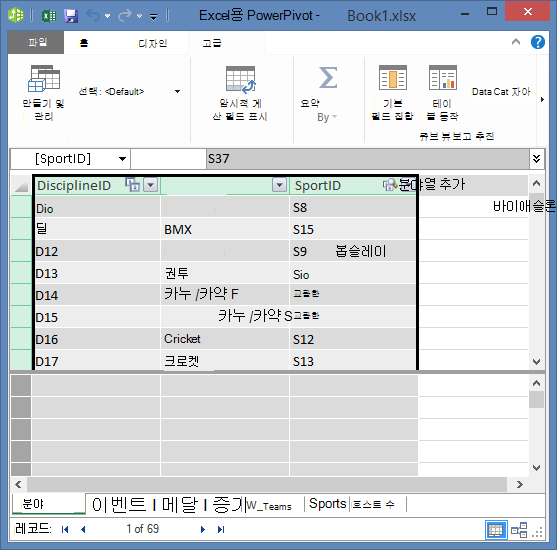Select the cell containing BMX

[x=225, y=229]
